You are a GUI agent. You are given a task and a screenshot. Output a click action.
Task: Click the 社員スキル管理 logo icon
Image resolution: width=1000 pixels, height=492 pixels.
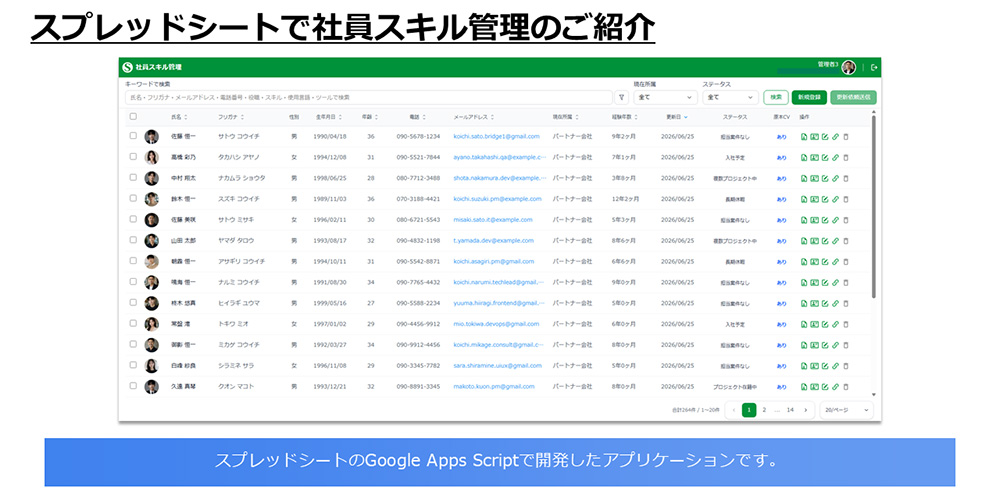(x=128, y=67)
